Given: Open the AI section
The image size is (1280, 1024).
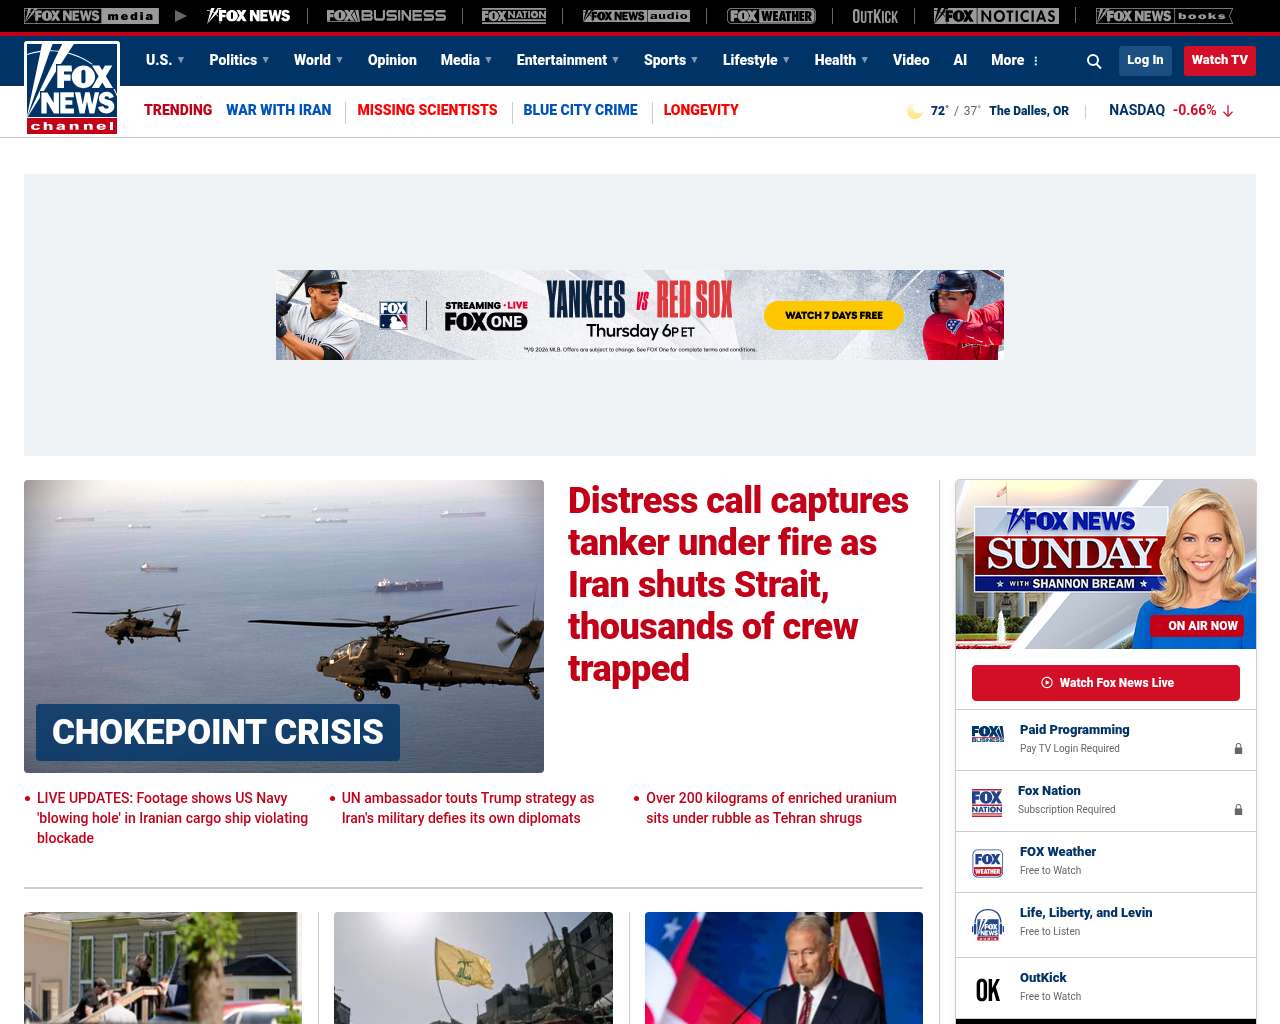Looking at the screenshot, I should [x=960, y=60].
